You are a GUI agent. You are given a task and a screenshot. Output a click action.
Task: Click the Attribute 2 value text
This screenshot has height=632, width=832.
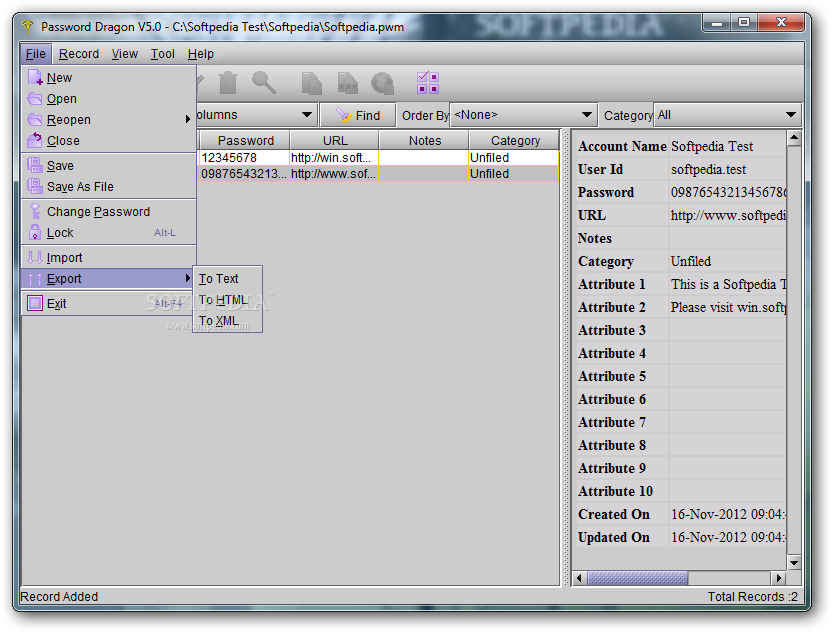[x=728, y=307]
